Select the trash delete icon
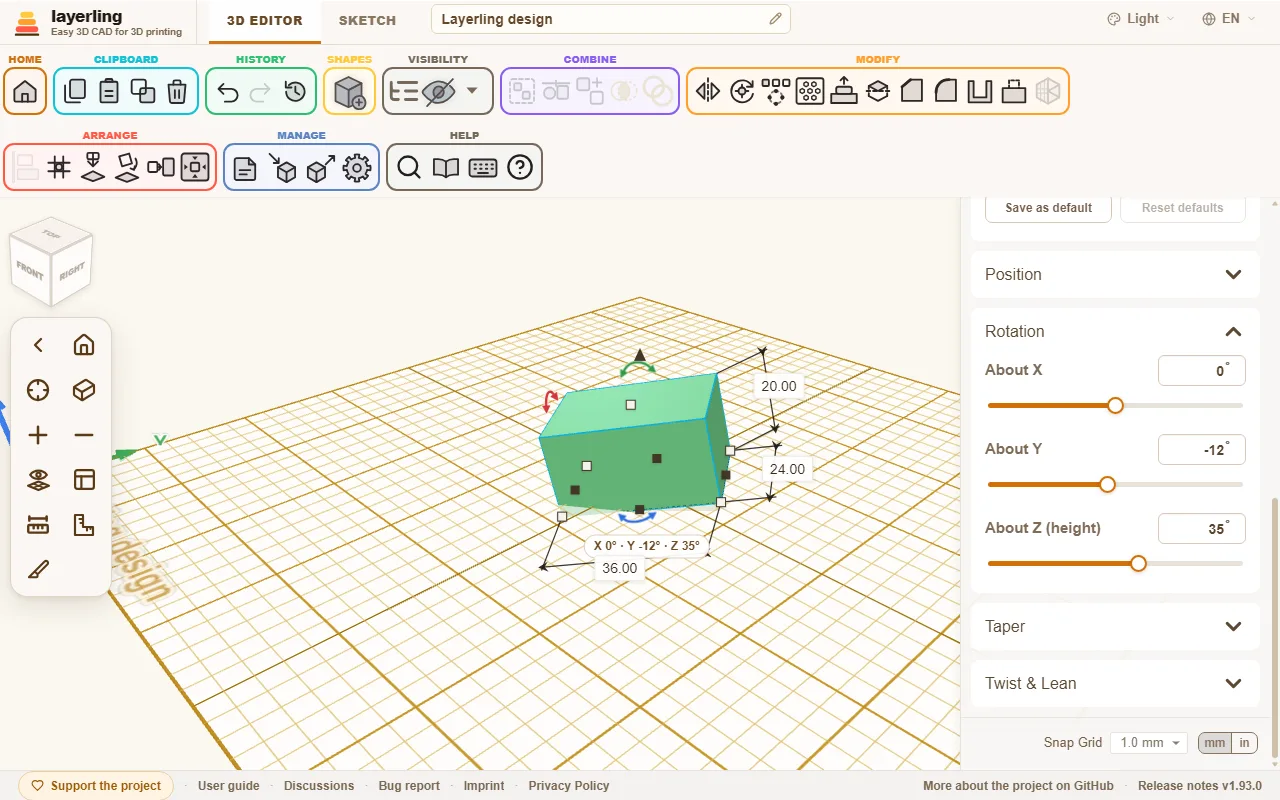This screenshot has height=800, width=1280. pos(177,92)
